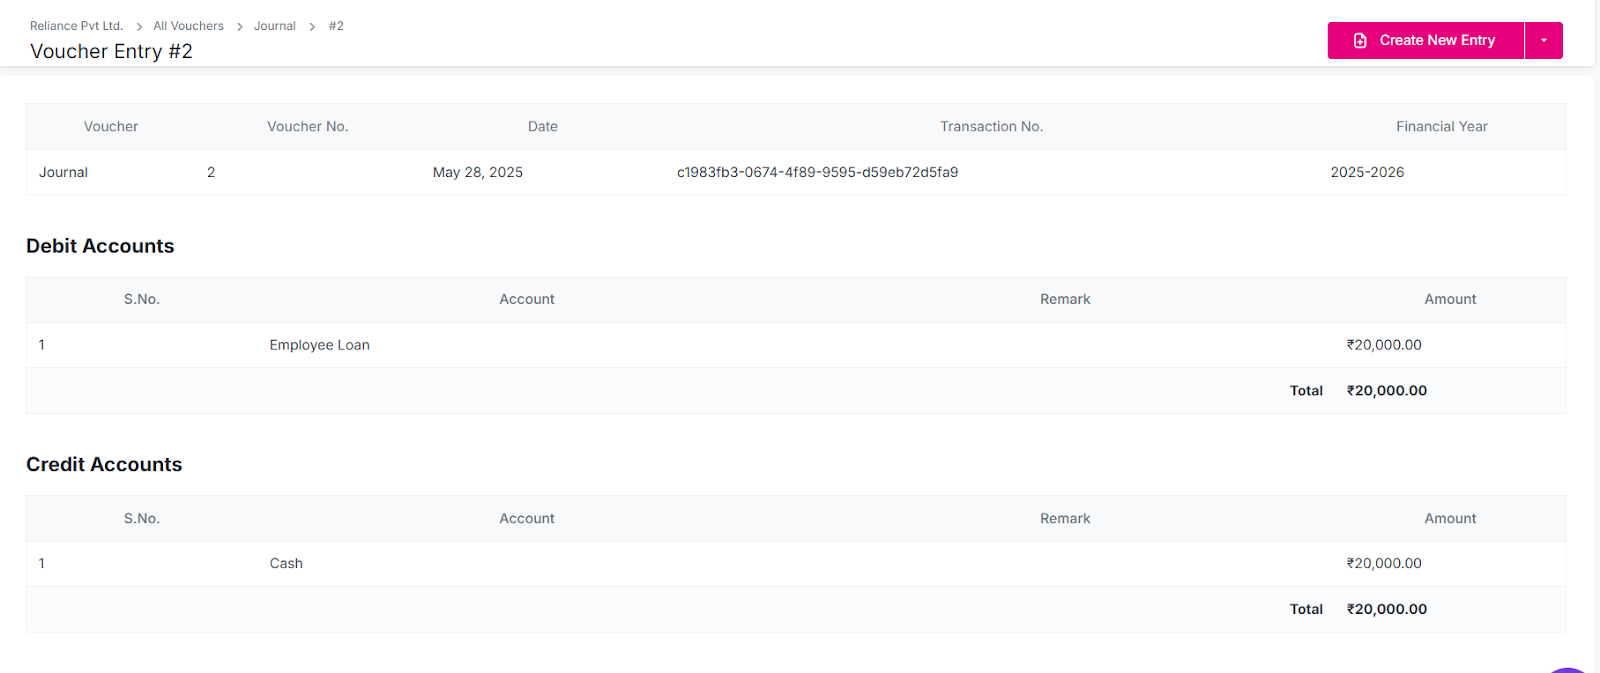Viewport: 1600px width, 673px height.
Task: Click the Remark header in Credit Accounts
Action: pyautogui.click(x=1065, y=518)
